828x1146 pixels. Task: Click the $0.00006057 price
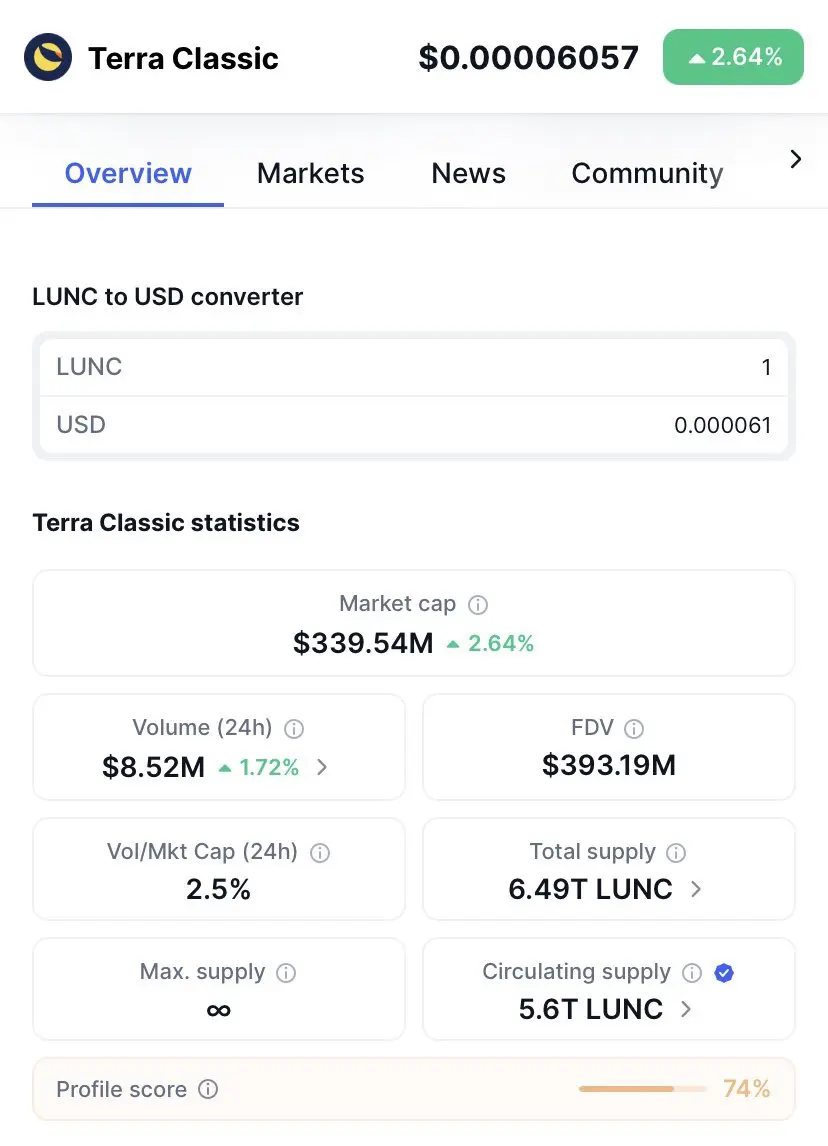point(528,58)
